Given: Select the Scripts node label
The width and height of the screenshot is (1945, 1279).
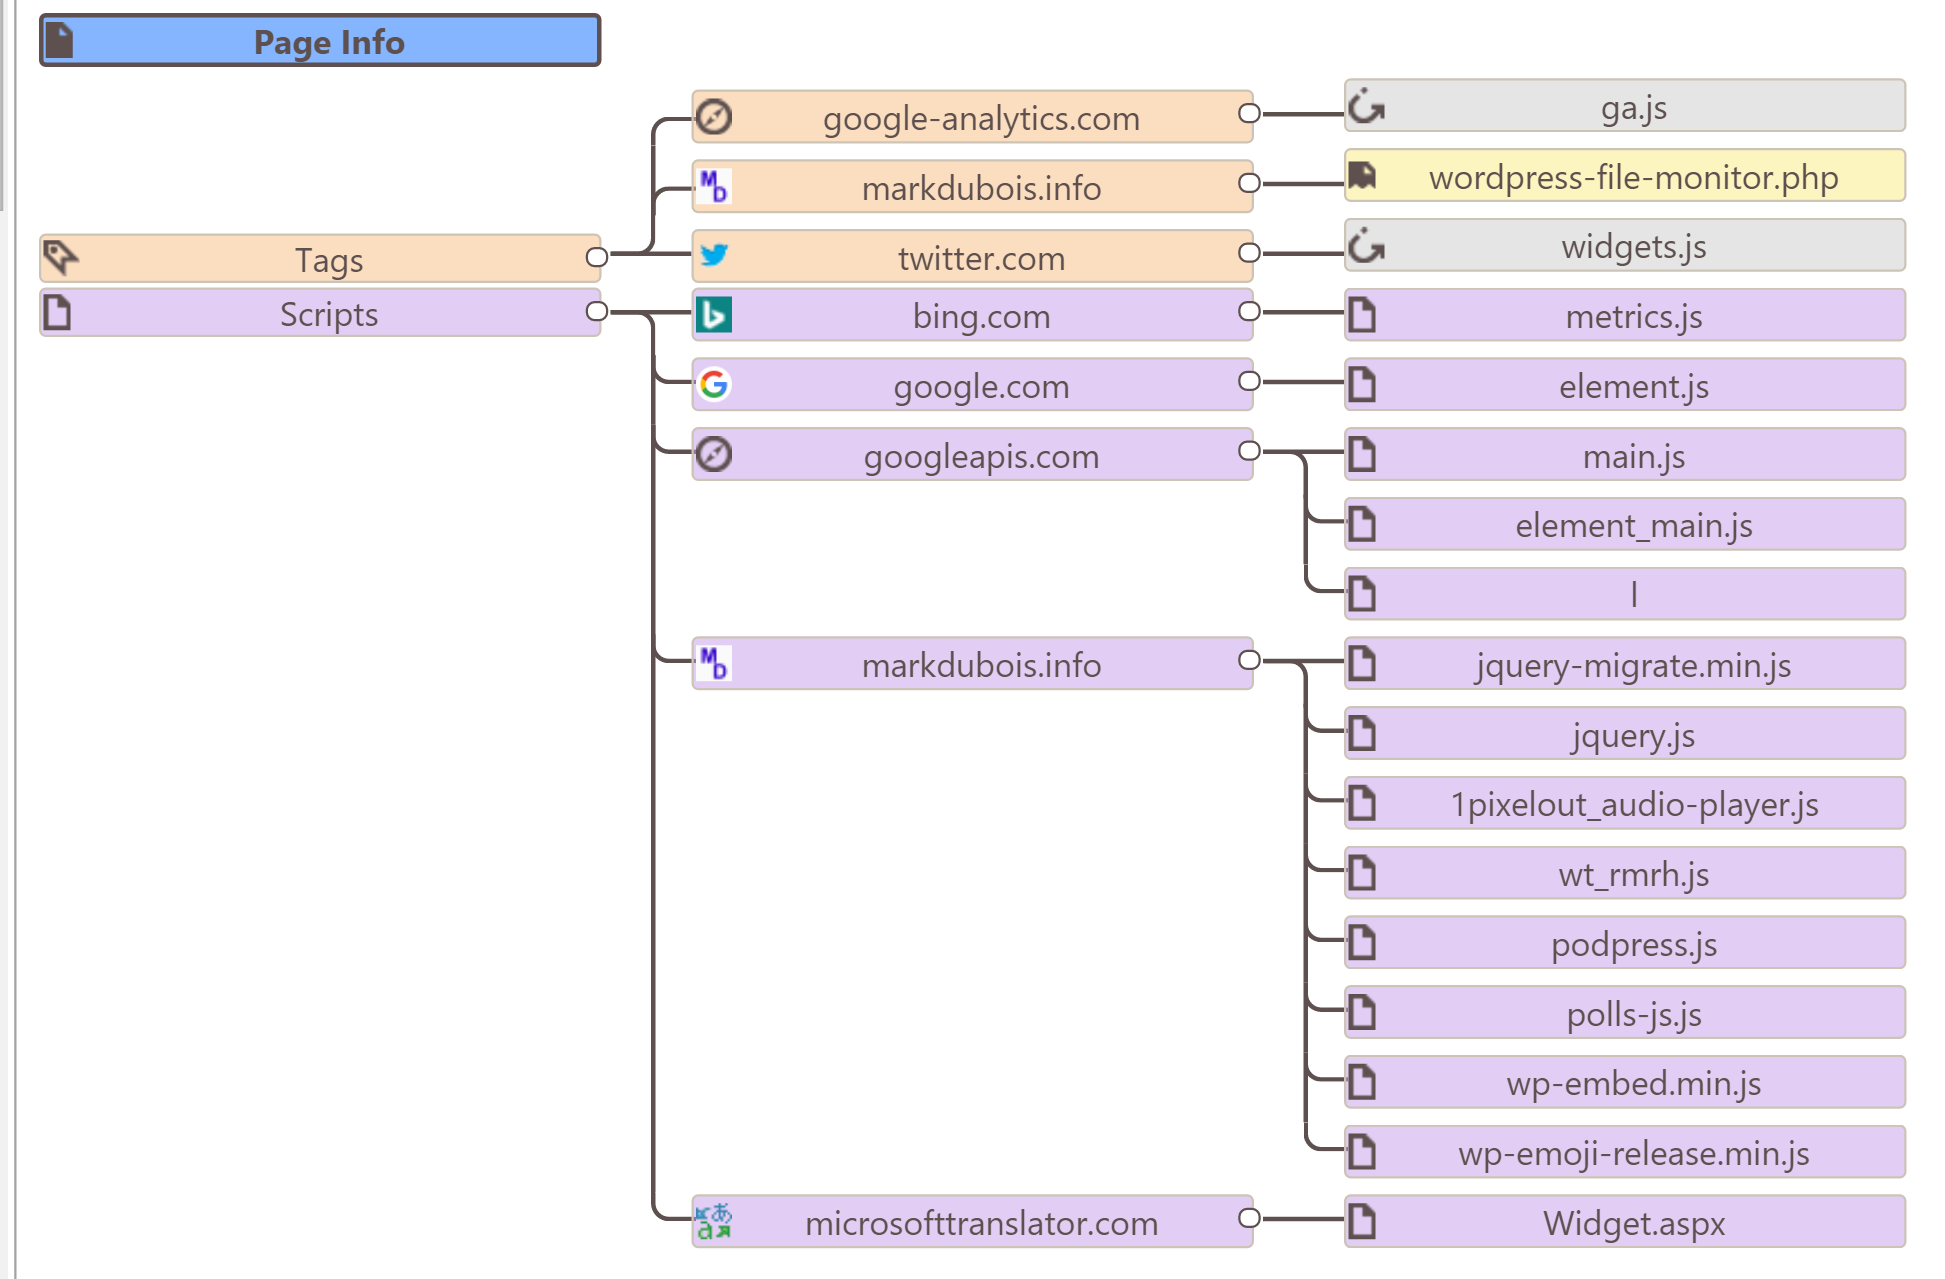Looking at the screenshot, I should (x=329, y=314).
